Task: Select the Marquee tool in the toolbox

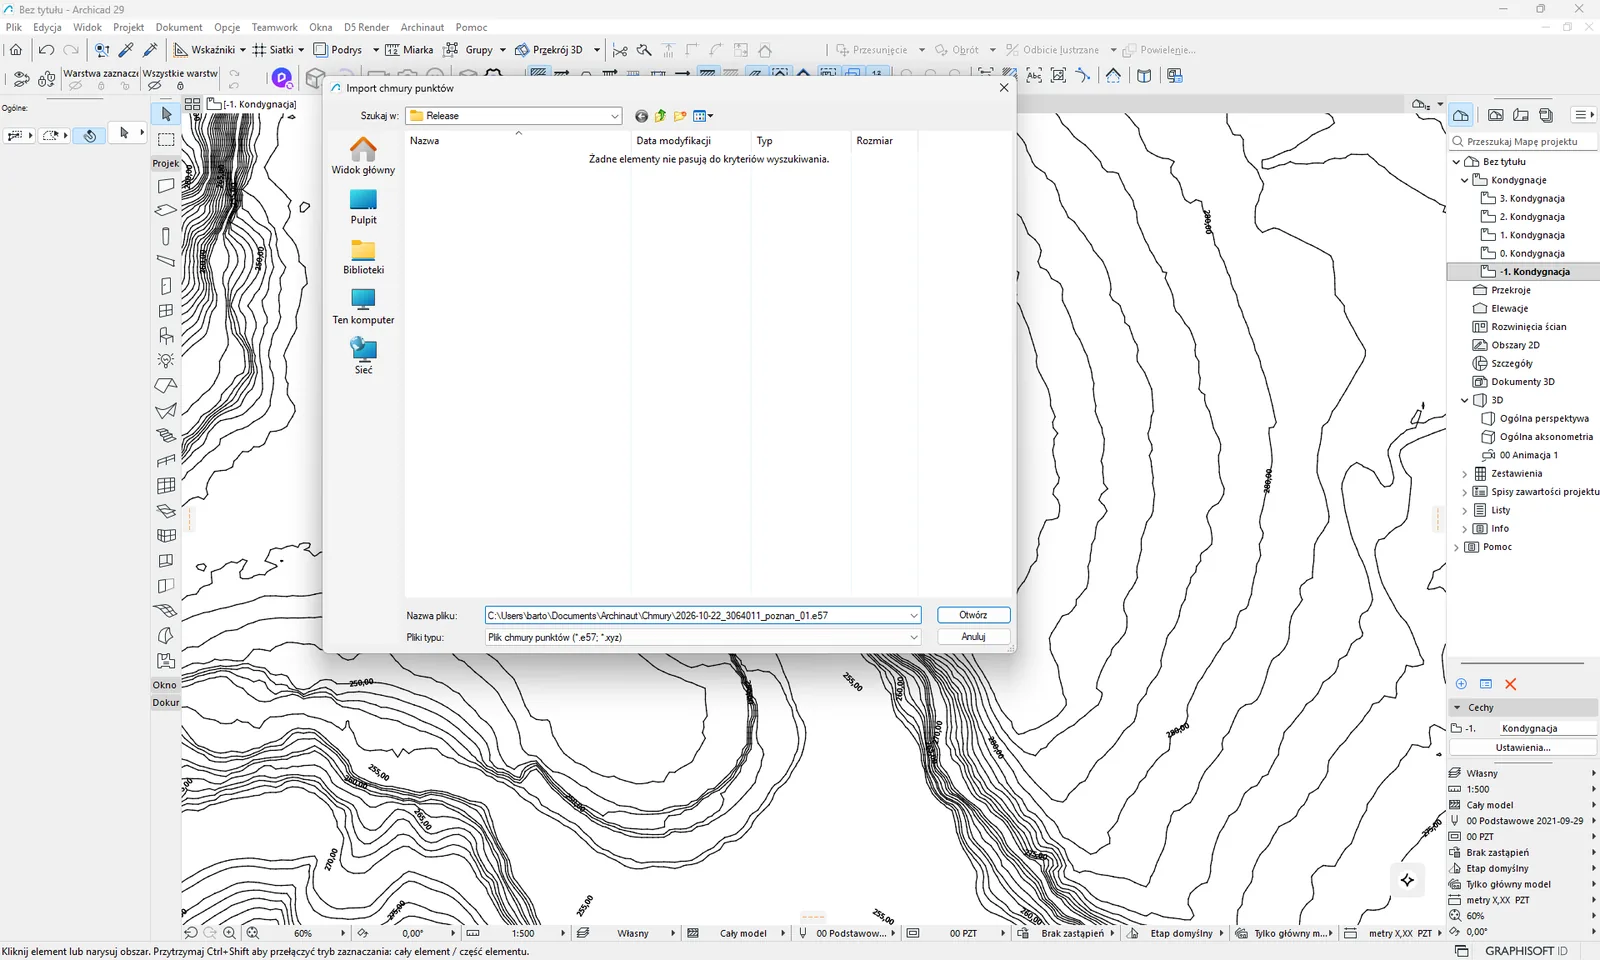Action: [x=166, y=140]
